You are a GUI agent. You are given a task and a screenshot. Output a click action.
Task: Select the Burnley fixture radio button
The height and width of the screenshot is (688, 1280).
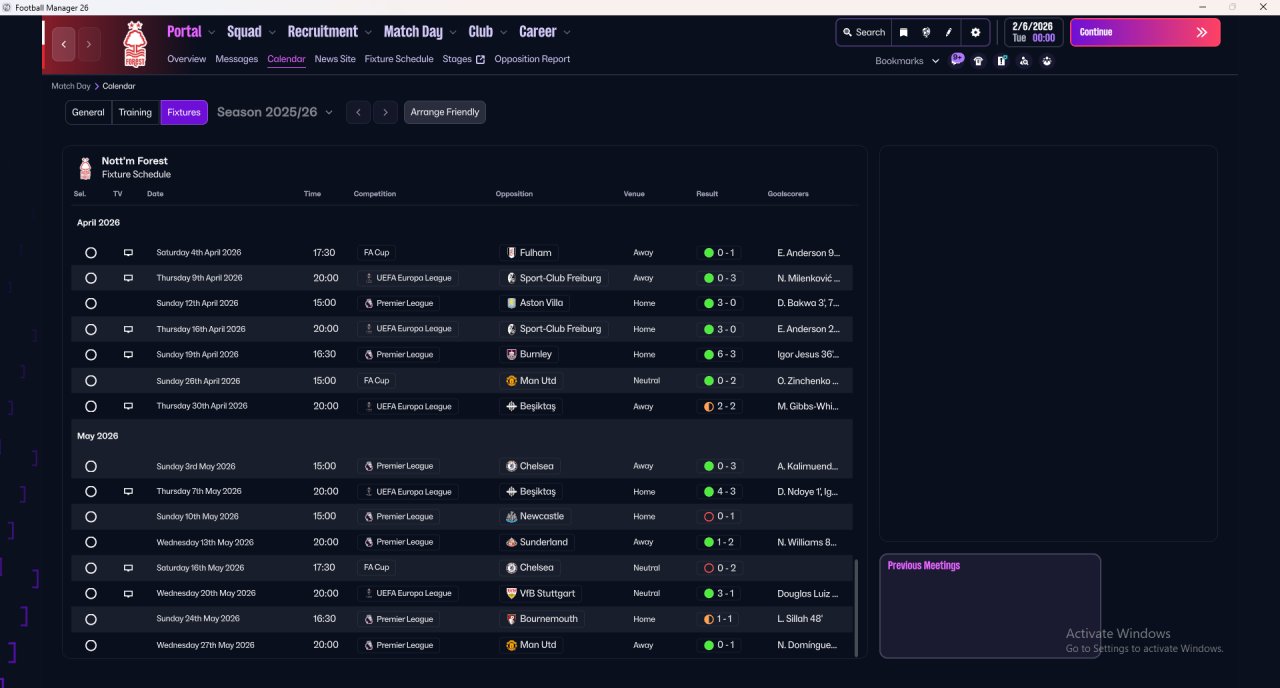pyautogui.click(x=91, y=354)
